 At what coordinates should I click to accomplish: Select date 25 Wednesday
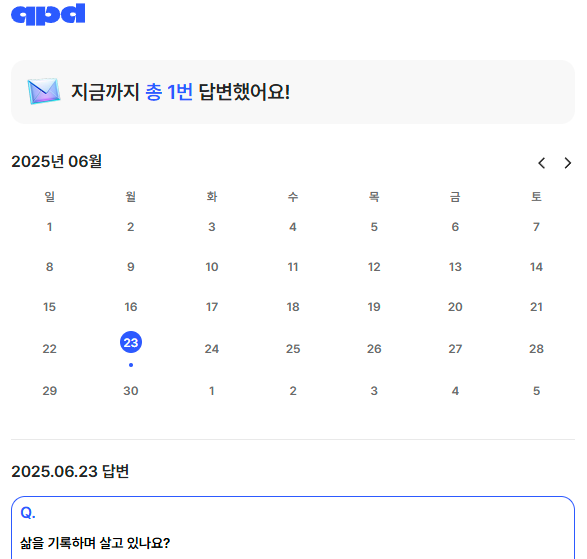[x=293, y=349]
